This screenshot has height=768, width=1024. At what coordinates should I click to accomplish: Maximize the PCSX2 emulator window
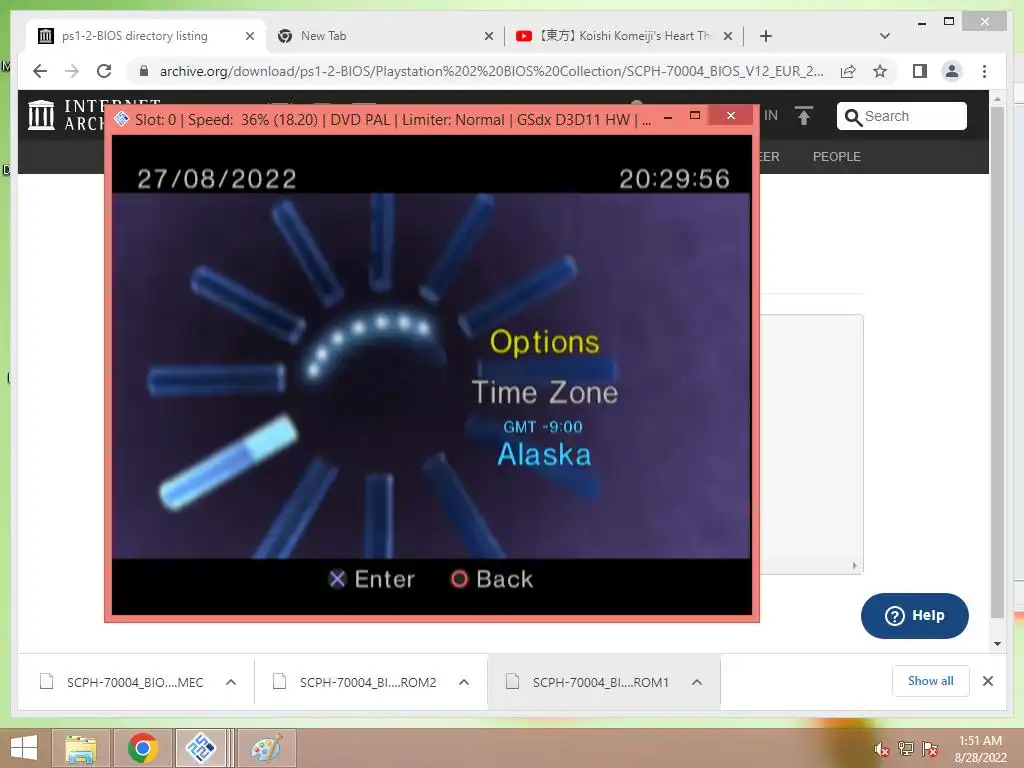coord(695,116)
